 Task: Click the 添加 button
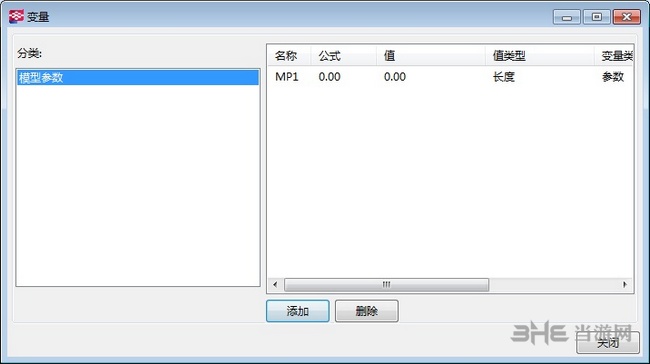point(298,311)
